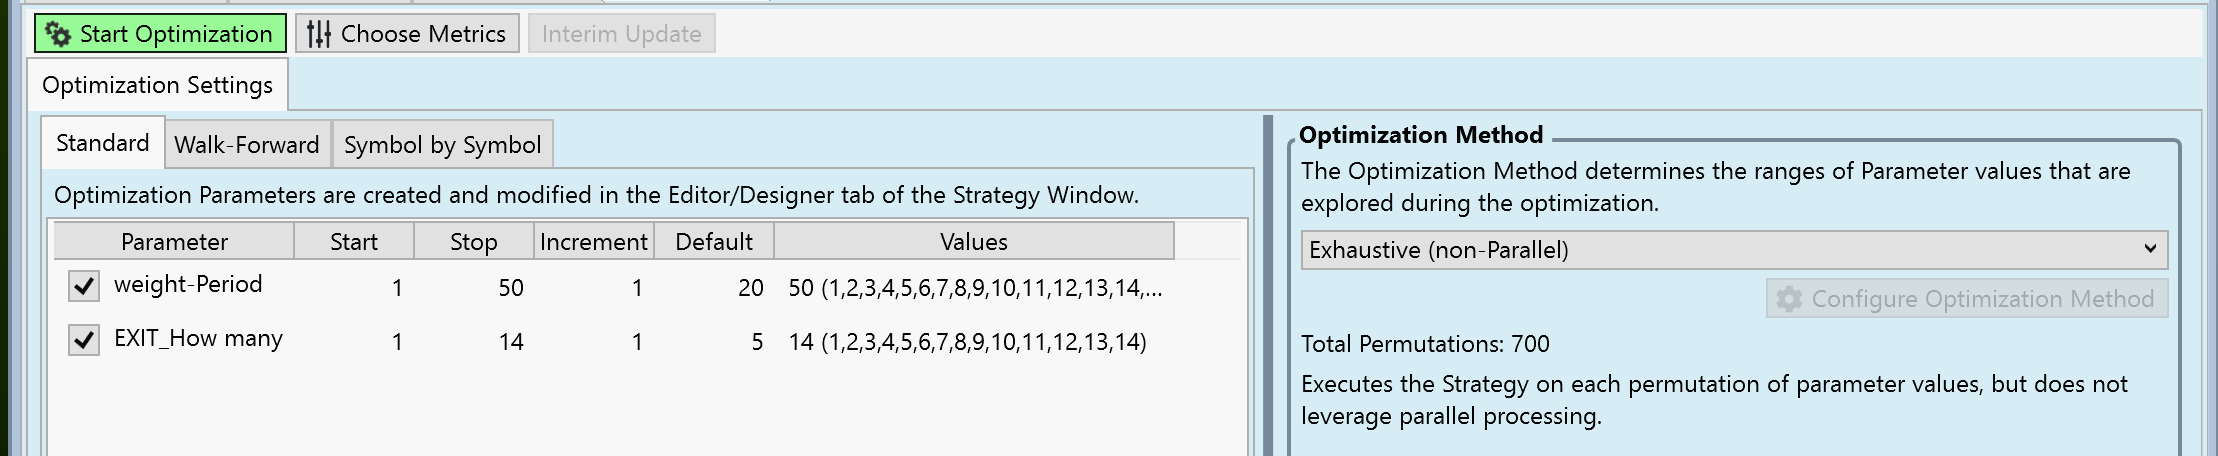Viewport: 2218px width, 456px height.
Task: Click the Choose Metrics sliders icon
Action: 318,34
